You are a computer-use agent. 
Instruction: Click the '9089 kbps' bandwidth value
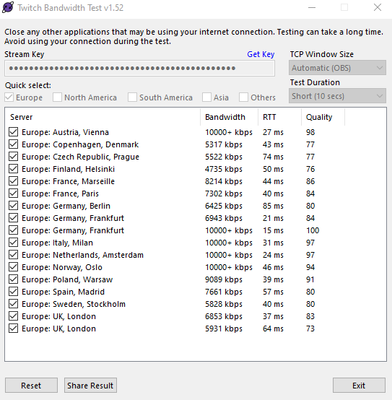pyautogui.click(x=224, y=279)
